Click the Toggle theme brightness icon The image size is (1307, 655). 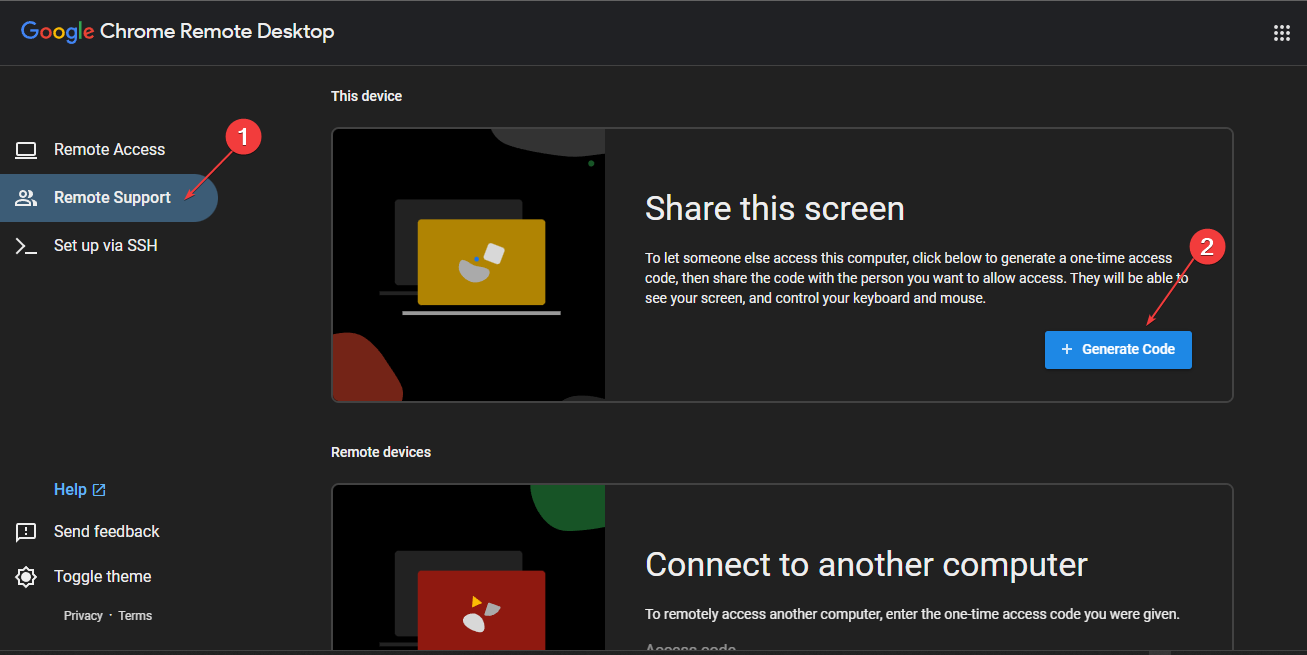pyautogui.click(x=26, y=577)
